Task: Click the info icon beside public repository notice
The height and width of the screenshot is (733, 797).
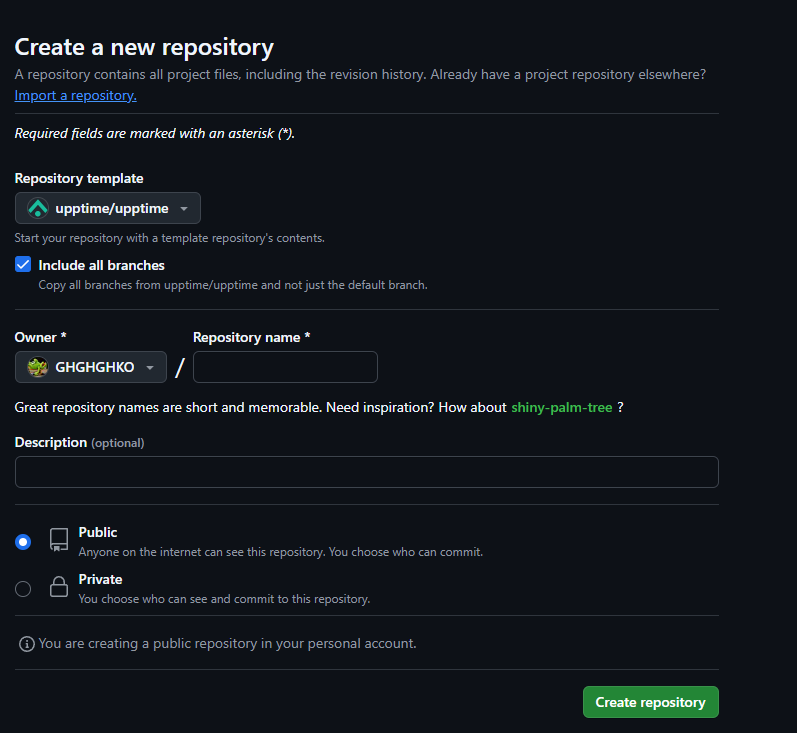Action: pyautogui.click(x=26, y=644)
